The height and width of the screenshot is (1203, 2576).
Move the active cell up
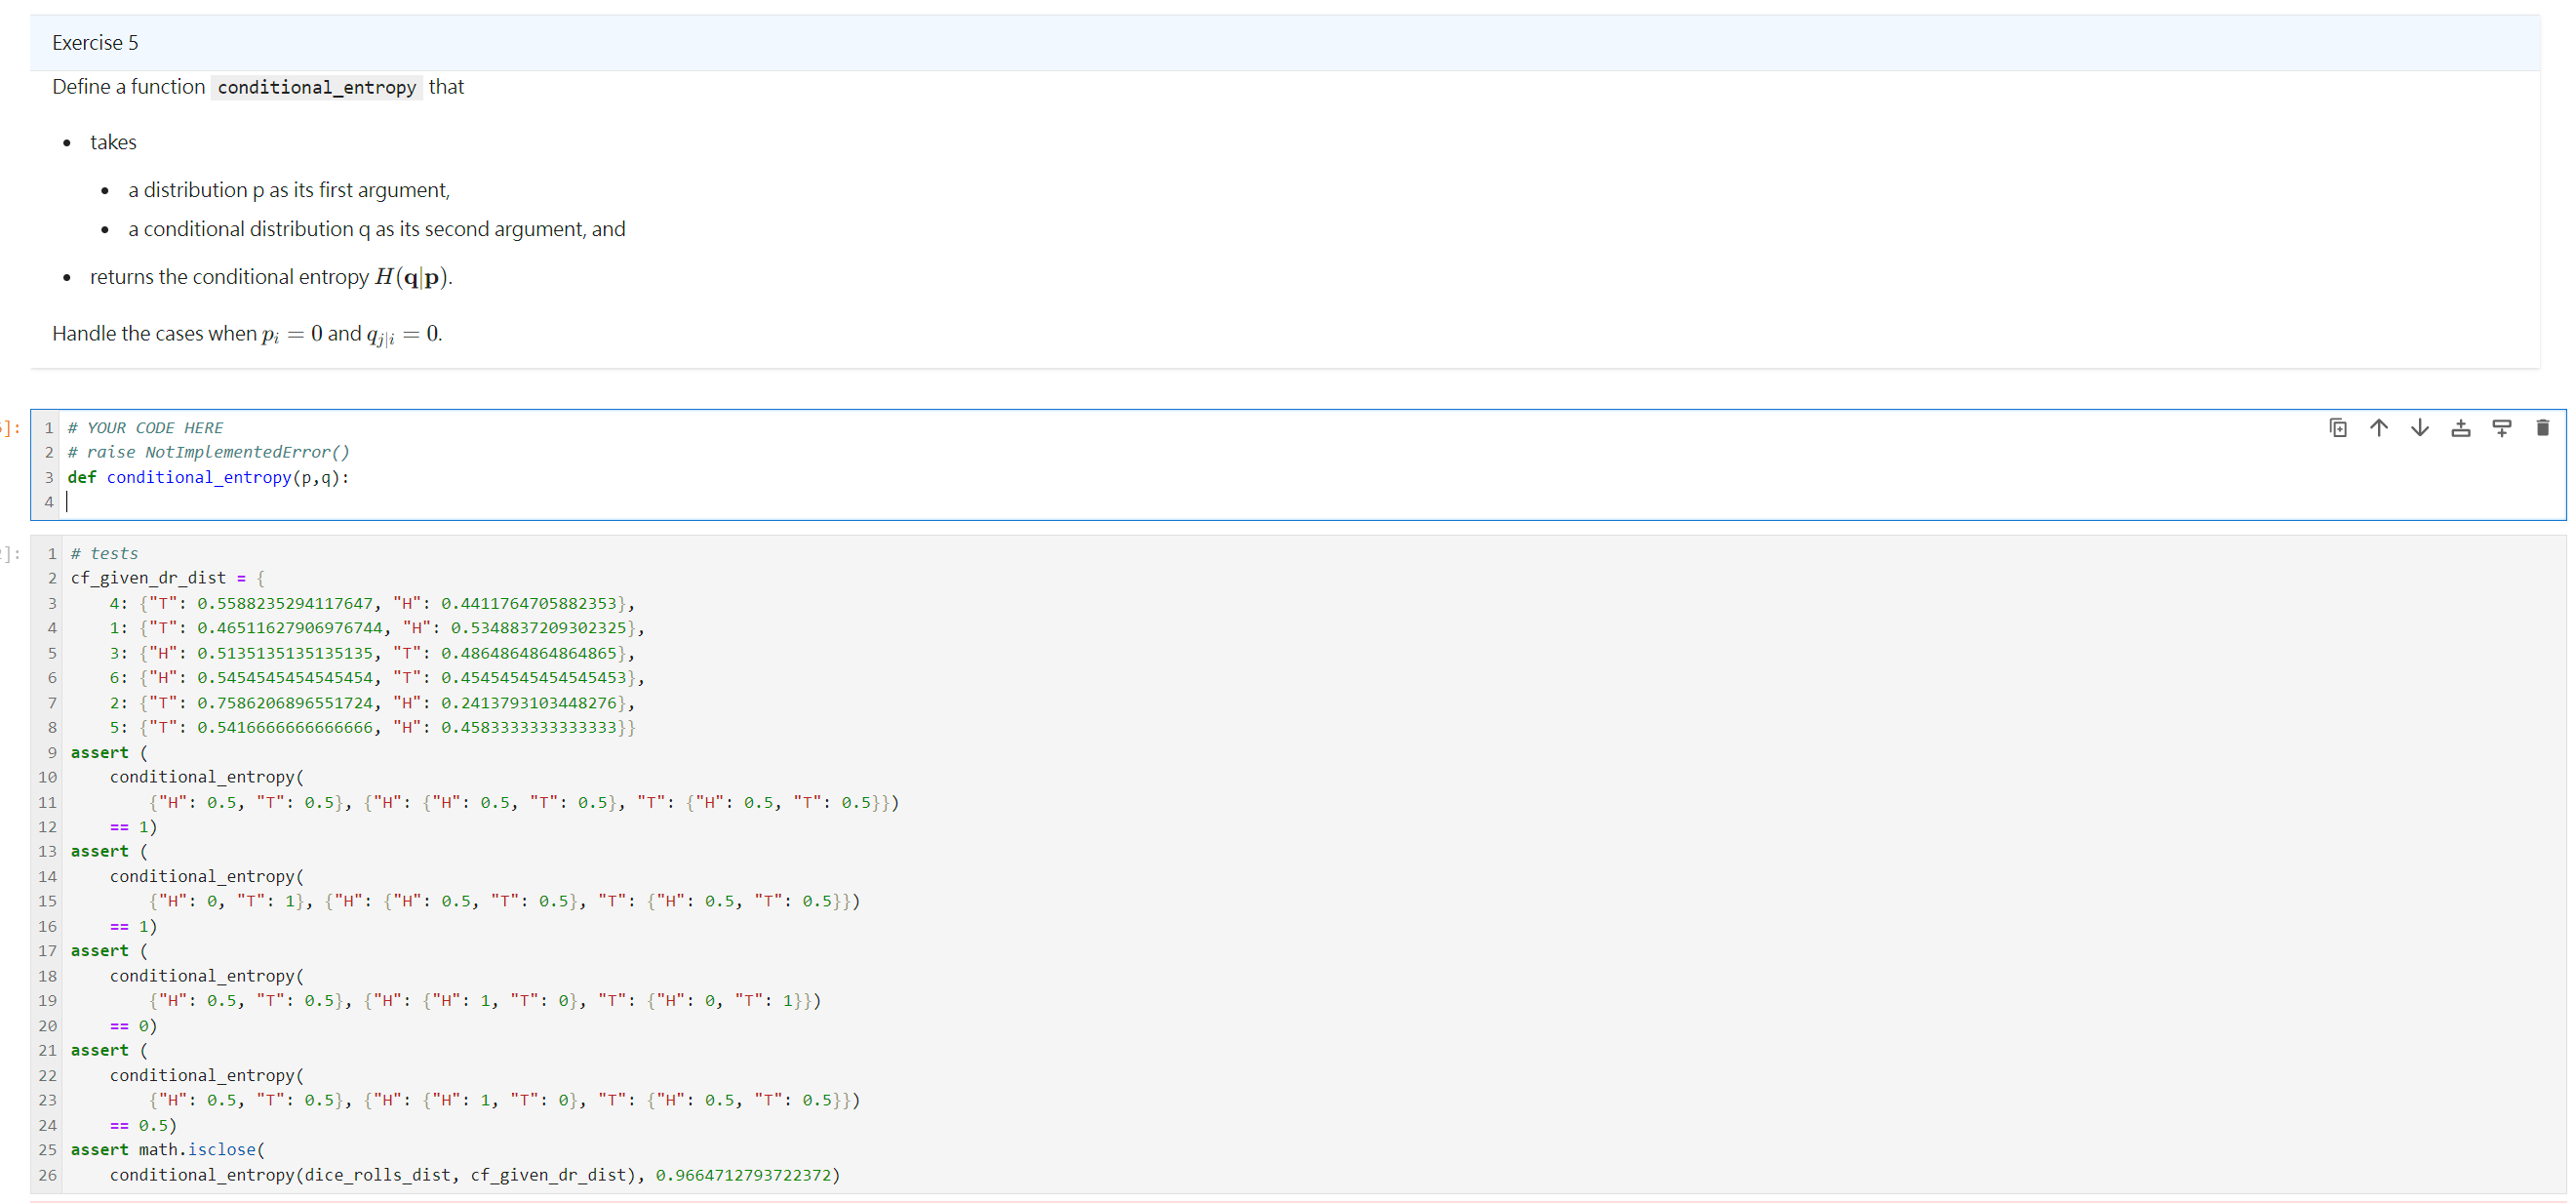[2379, 427]
